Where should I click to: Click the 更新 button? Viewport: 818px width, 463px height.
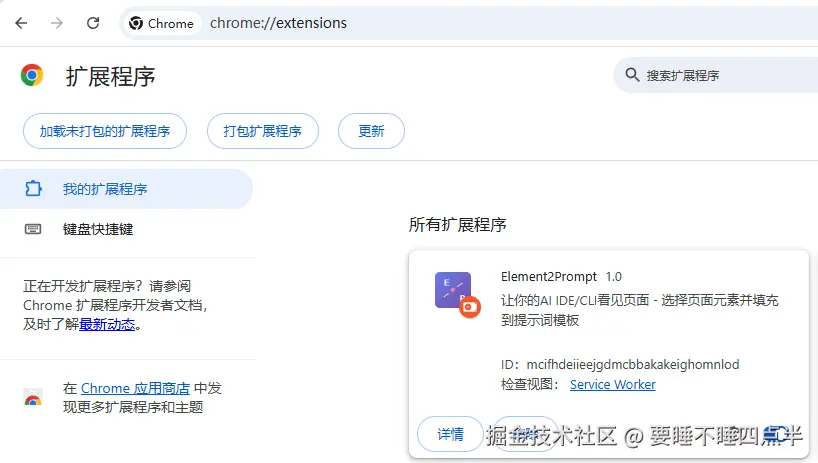(371, 131)
